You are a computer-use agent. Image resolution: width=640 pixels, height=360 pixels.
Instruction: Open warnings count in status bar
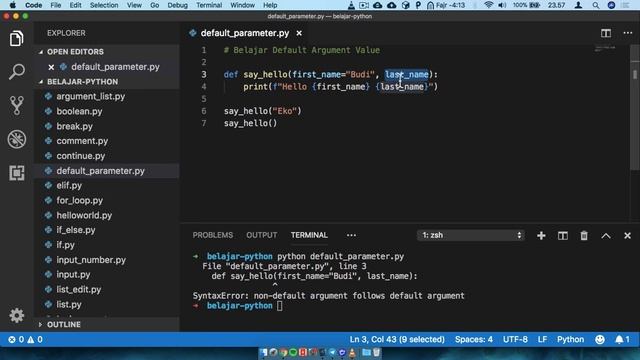(x=35, y=340)
